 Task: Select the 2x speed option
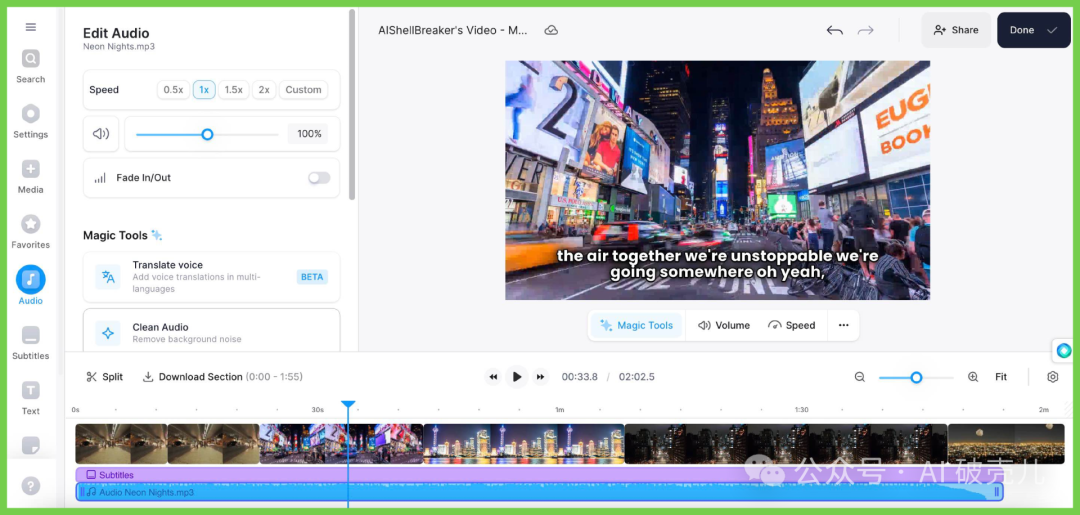click(x=264, y=90)
